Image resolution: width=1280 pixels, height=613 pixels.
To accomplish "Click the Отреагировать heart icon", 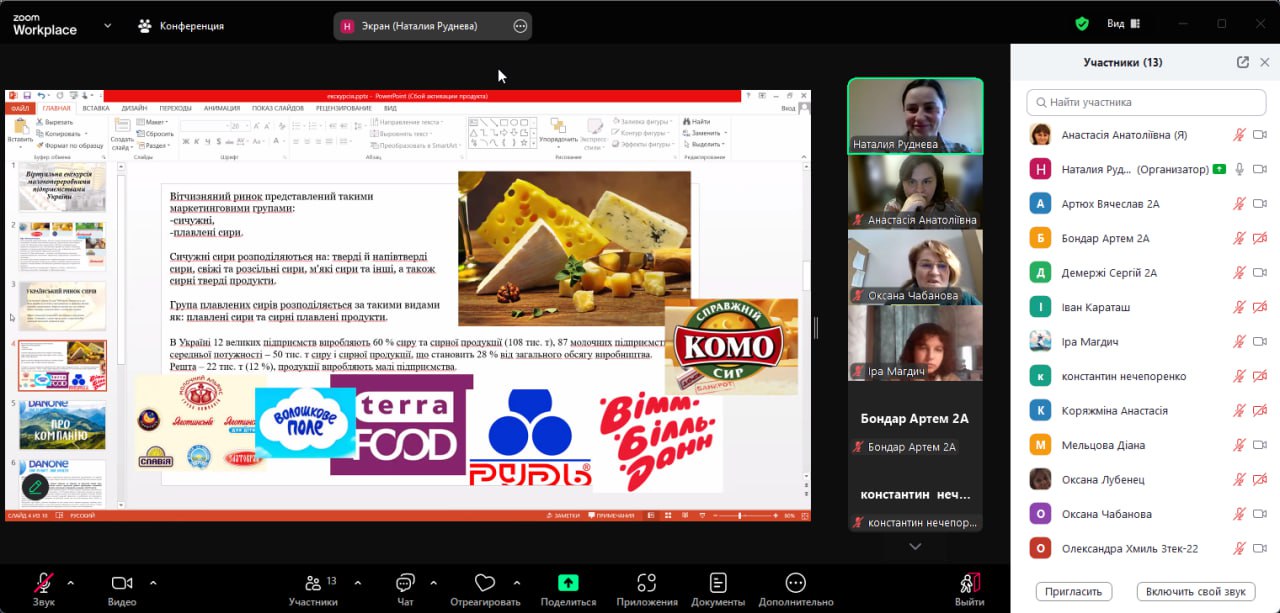I will (x=485, y=583).
